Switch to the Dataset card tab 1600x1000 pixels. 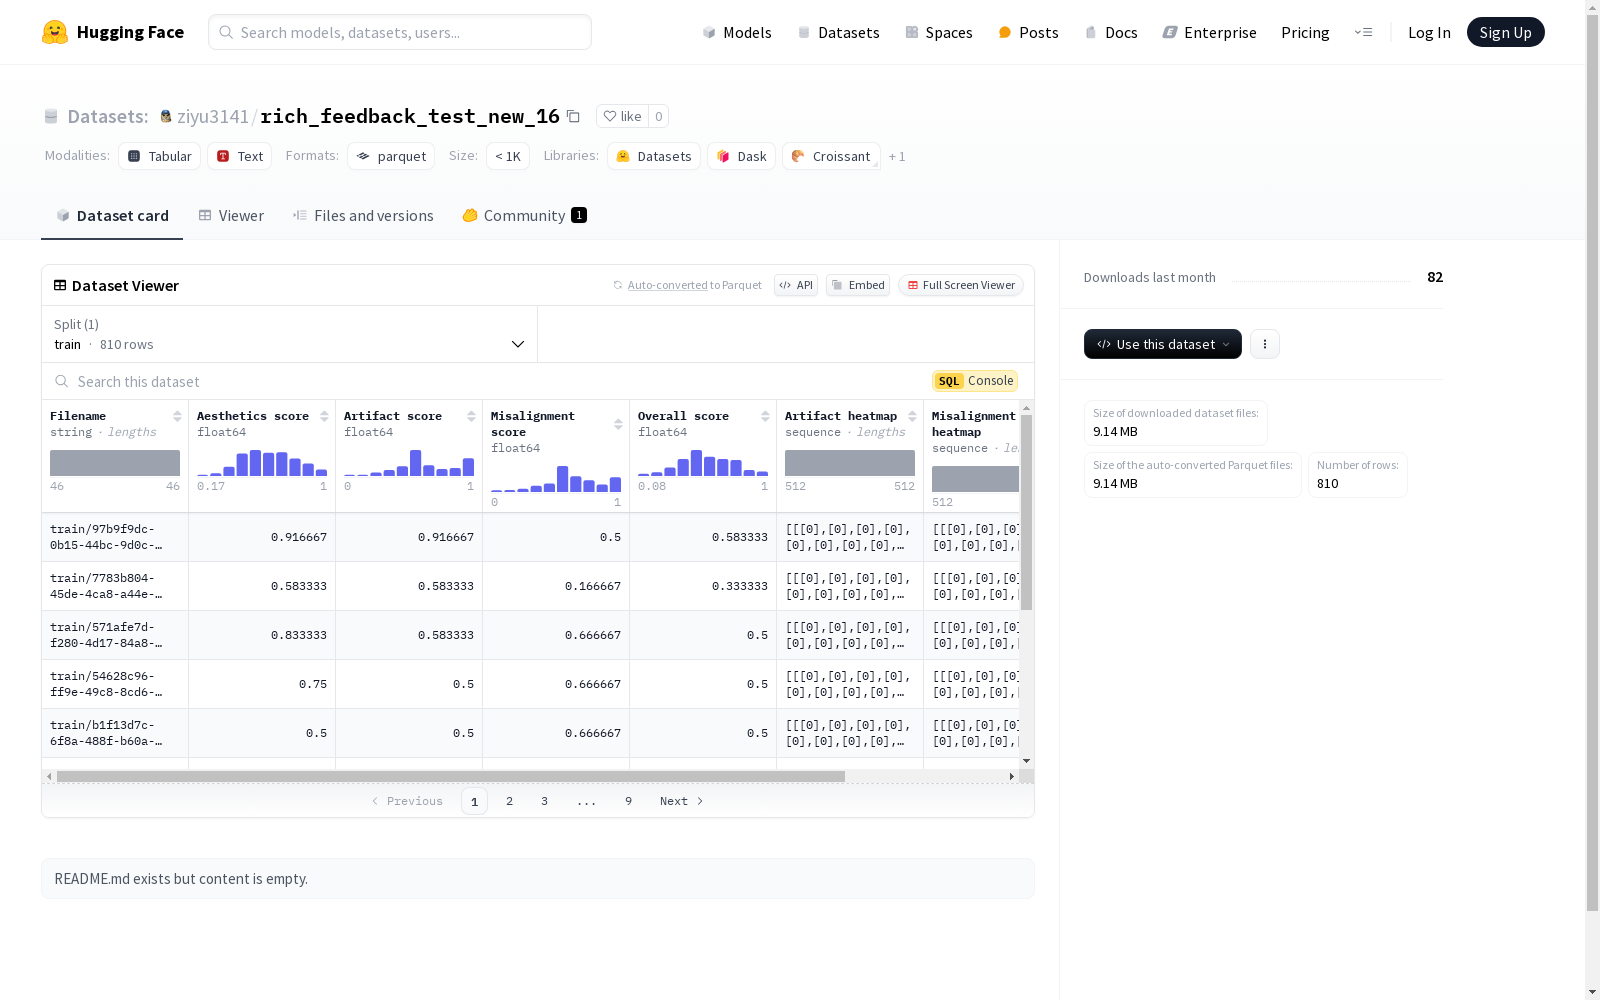point(112,215)
